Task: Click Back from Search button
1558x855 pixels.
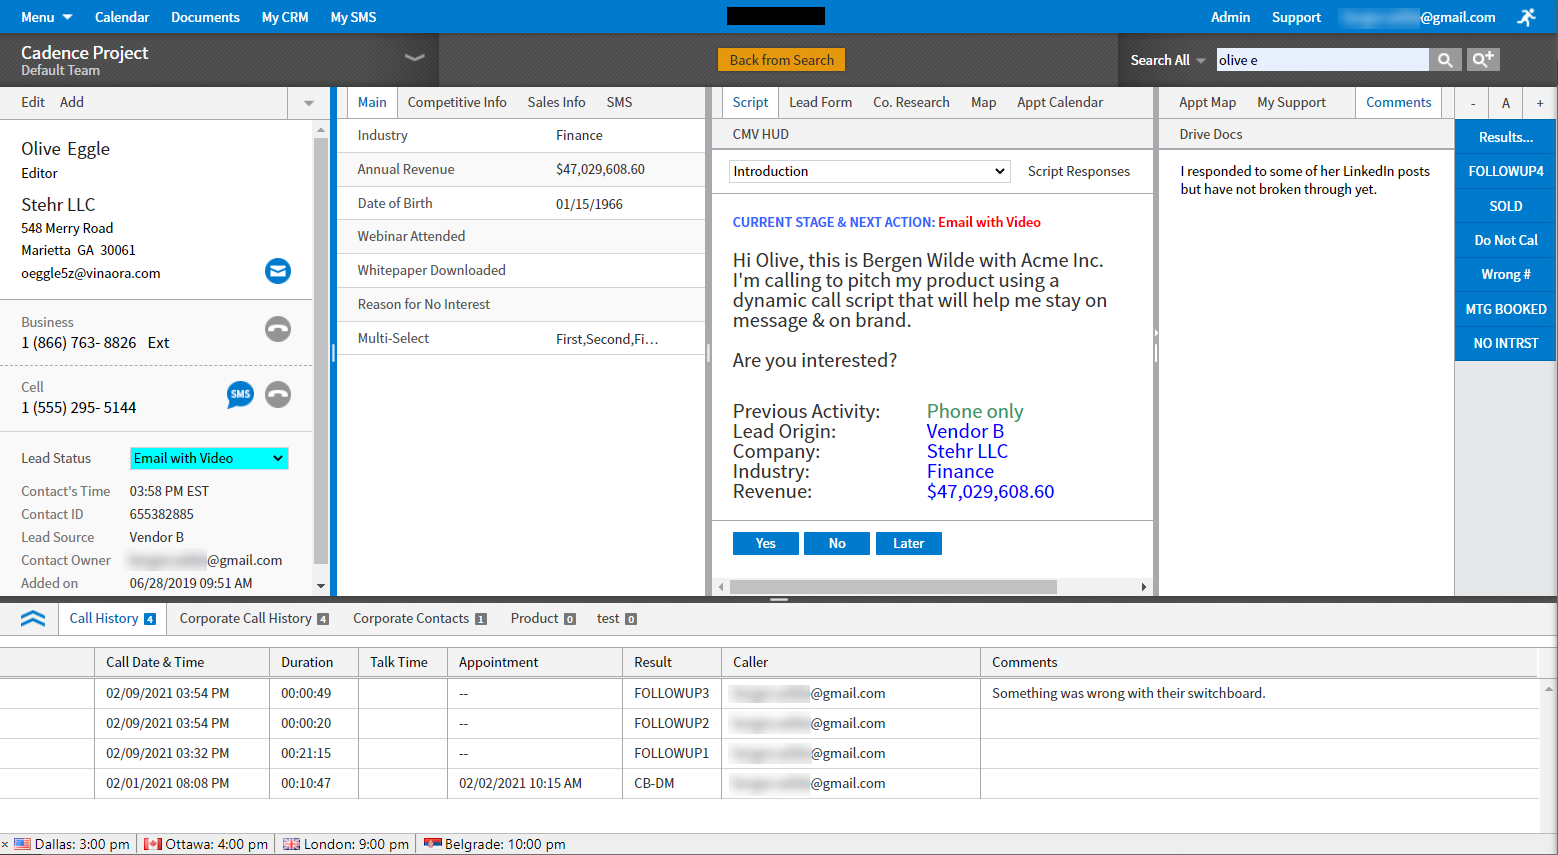Action: tap(781, 60)
